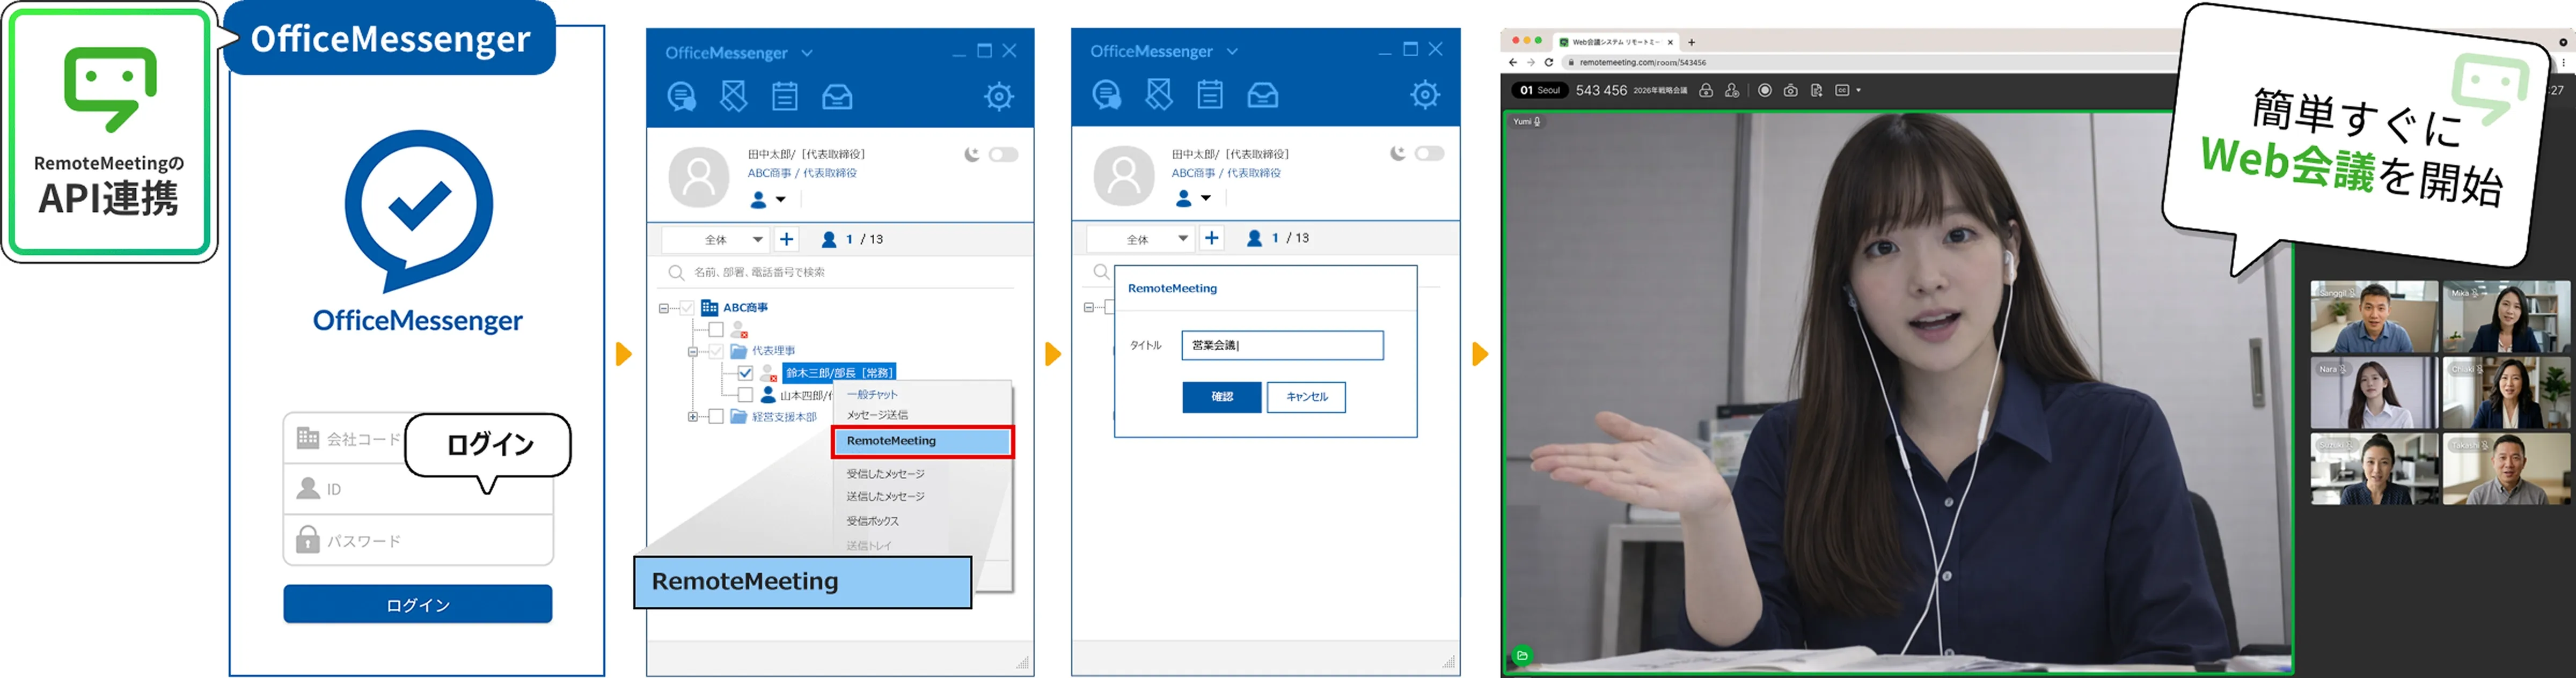Open OfficeMessenger title dropdown in context-menu window
The image size is (2576, 678).
[807, 53]
